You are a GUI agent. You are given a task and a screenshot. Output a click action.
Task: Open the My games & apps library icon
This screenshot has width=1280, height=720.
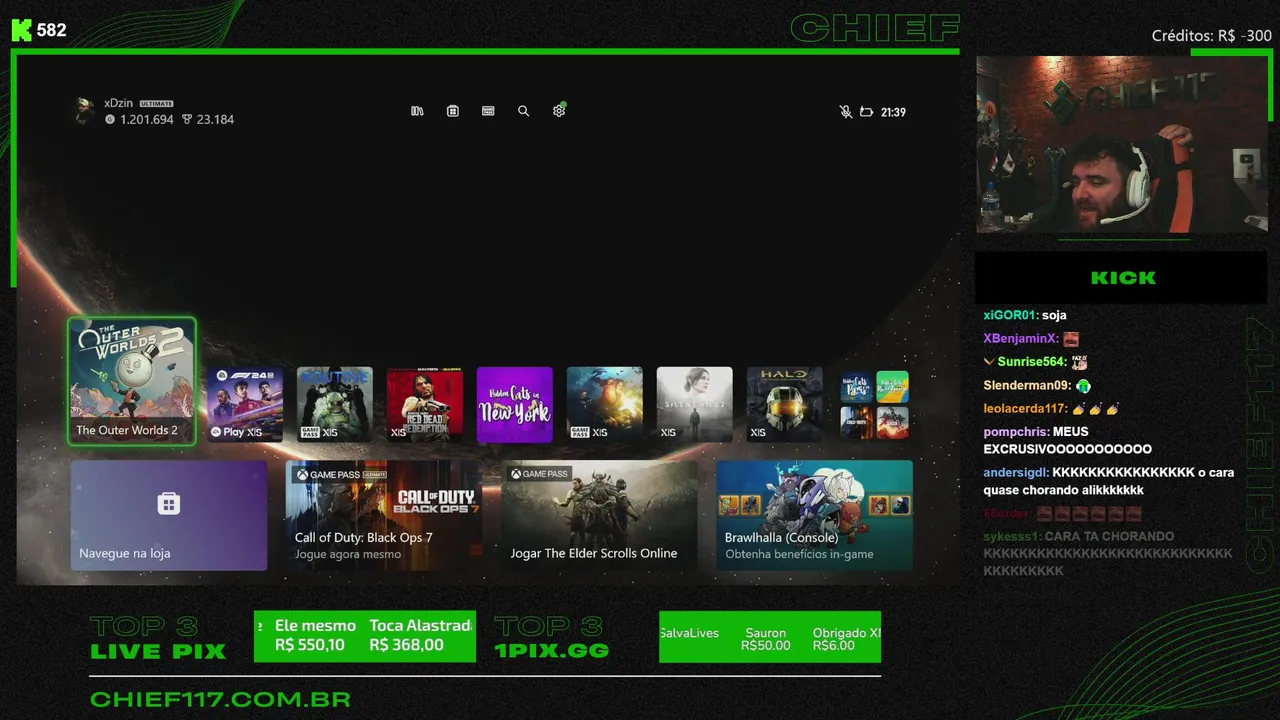pos(417,111)
